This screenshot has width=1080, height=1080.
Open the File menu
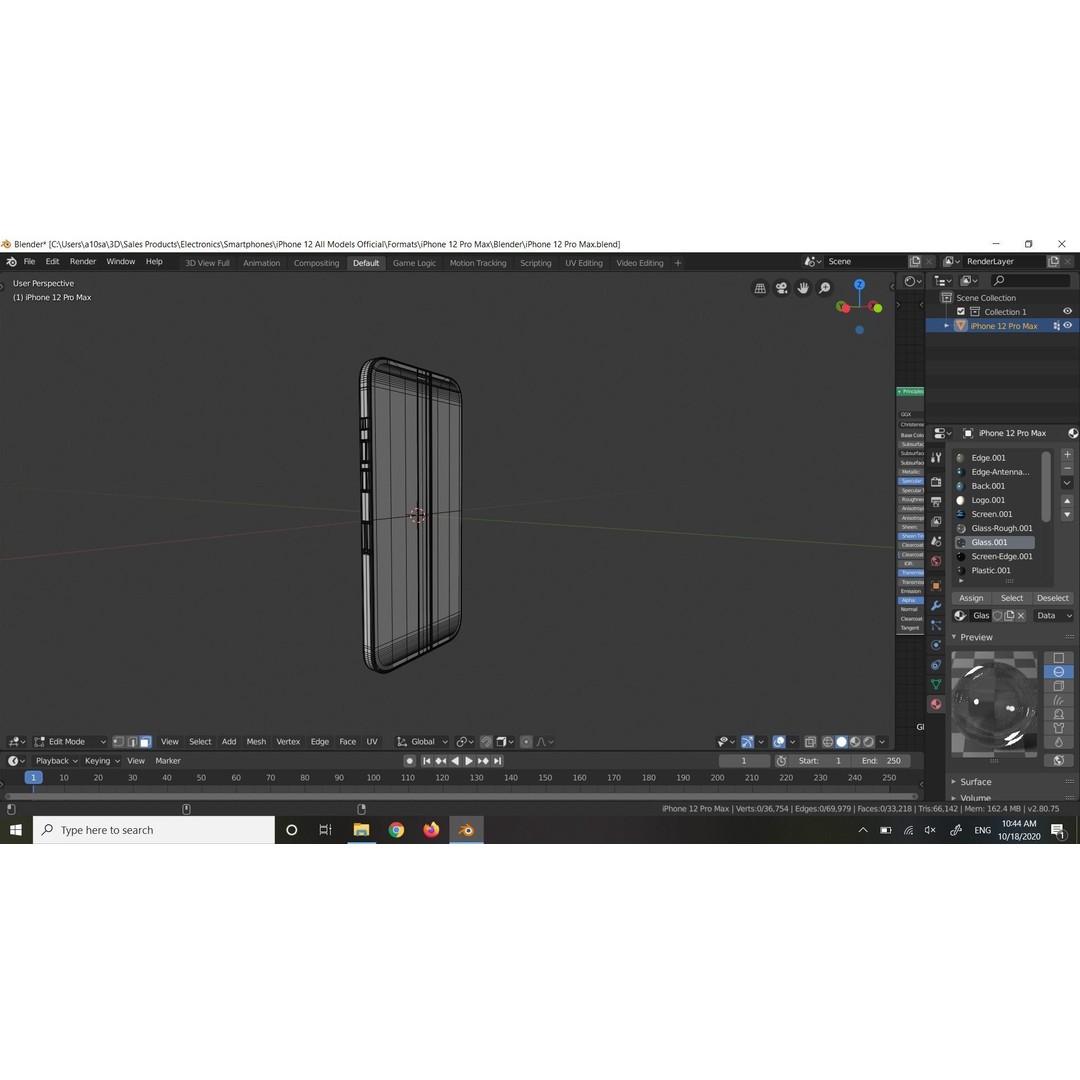point(30,262)
